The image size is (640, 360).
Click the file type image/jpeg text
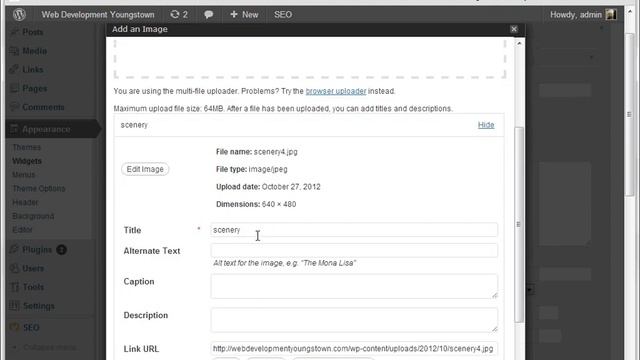point(268,169)
